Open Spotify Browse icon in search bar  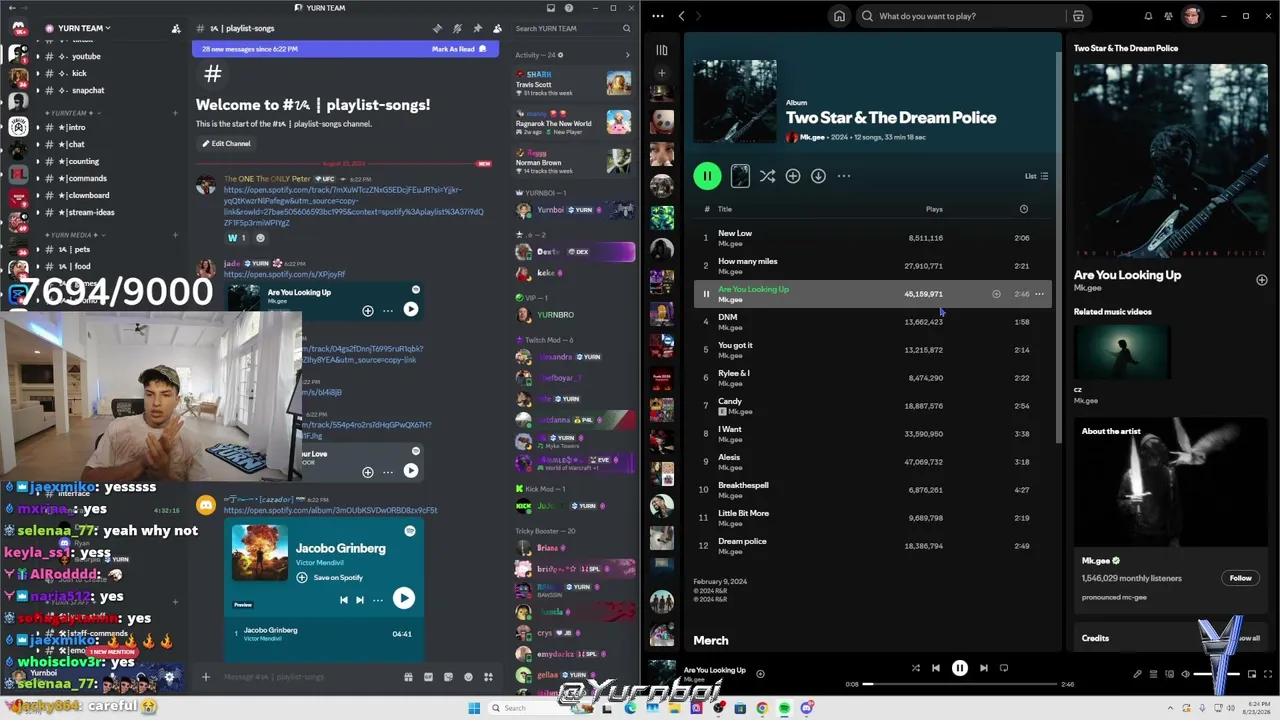pos(1078,16)
